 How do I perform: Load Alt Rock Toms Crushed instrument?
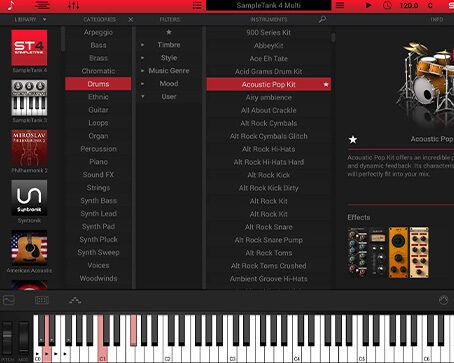tap(269, 266)
